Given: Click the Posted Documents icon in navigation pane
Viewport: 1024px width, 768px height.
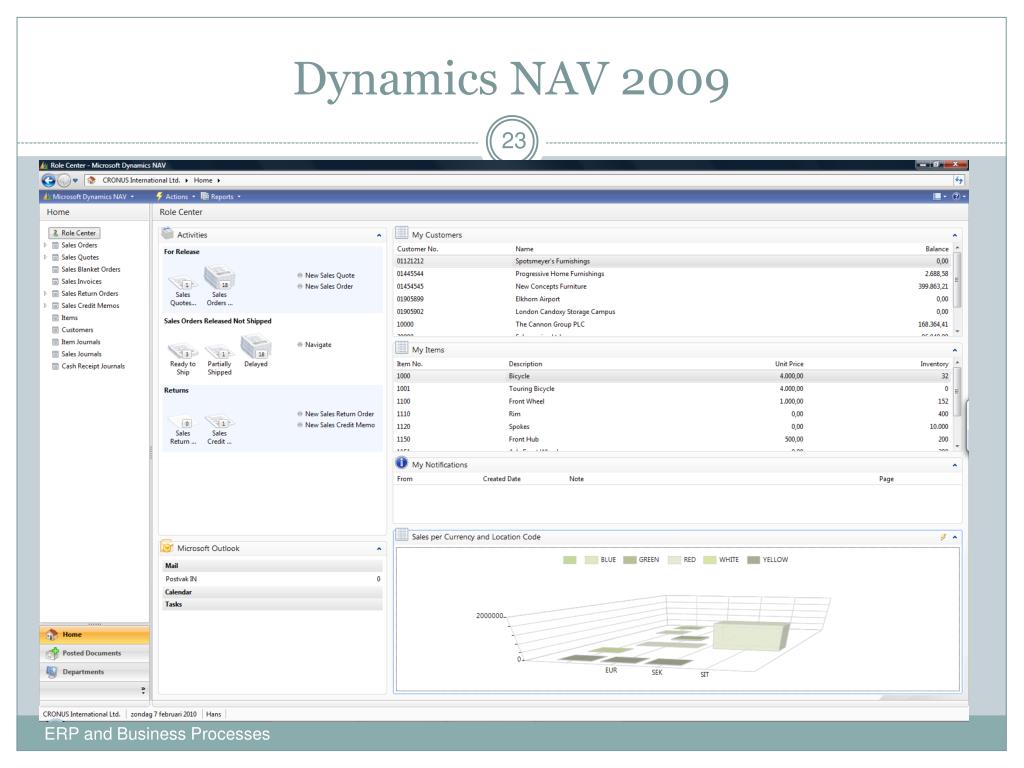Looking at the screenshot, I should pos(52,653).
